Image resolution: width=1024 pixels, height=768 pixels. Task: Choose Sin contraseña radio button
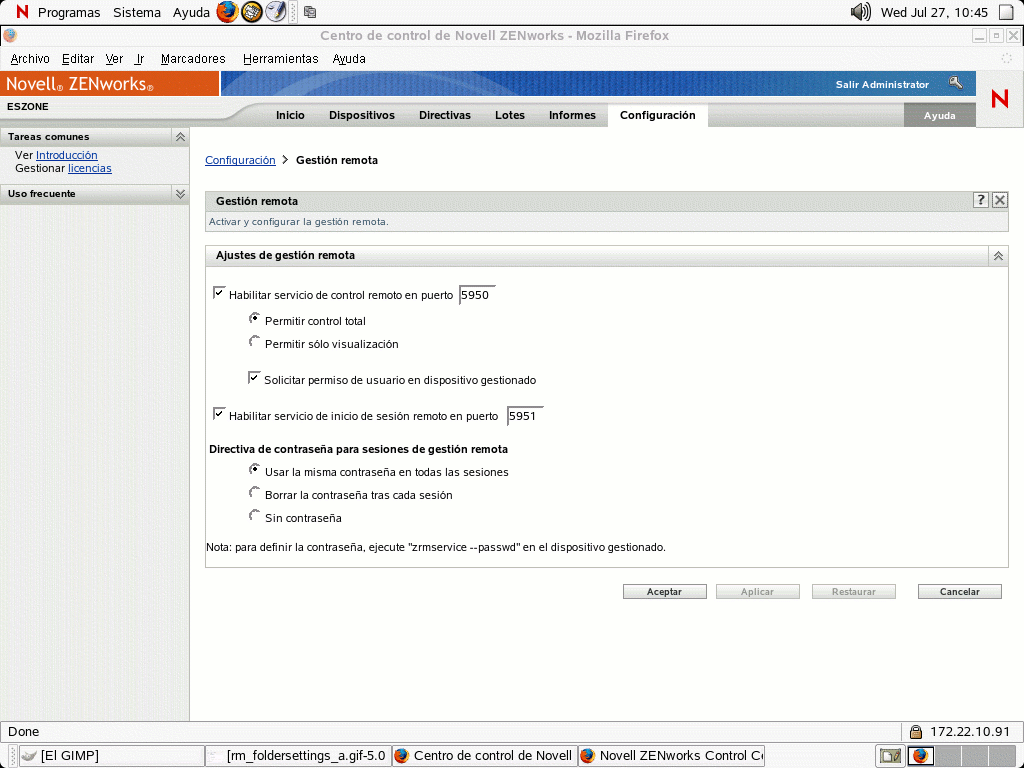click(x=254, y=516)
